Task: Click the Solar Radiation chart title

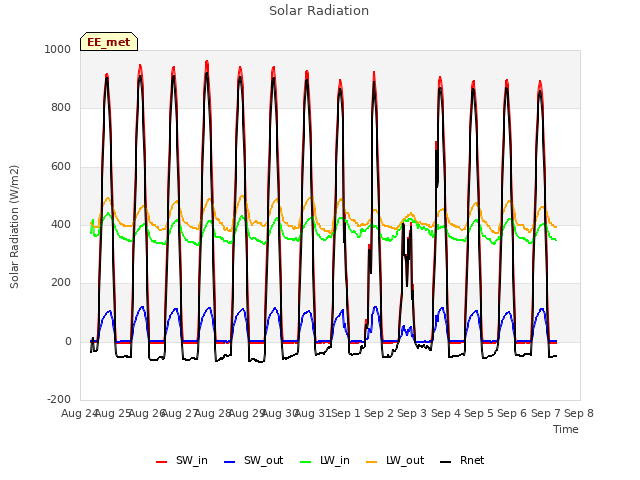Action: [x=319, y=11]
